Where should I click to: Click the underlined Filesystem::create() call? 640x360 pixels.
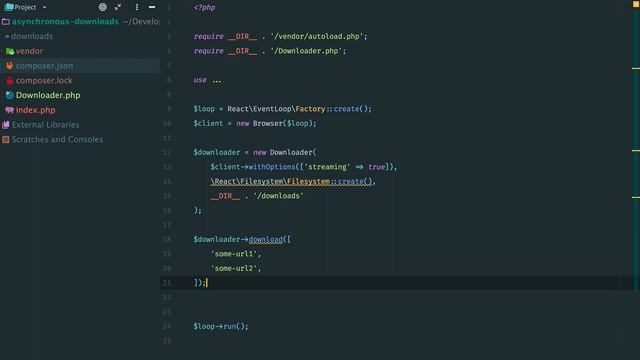point(330,181)
